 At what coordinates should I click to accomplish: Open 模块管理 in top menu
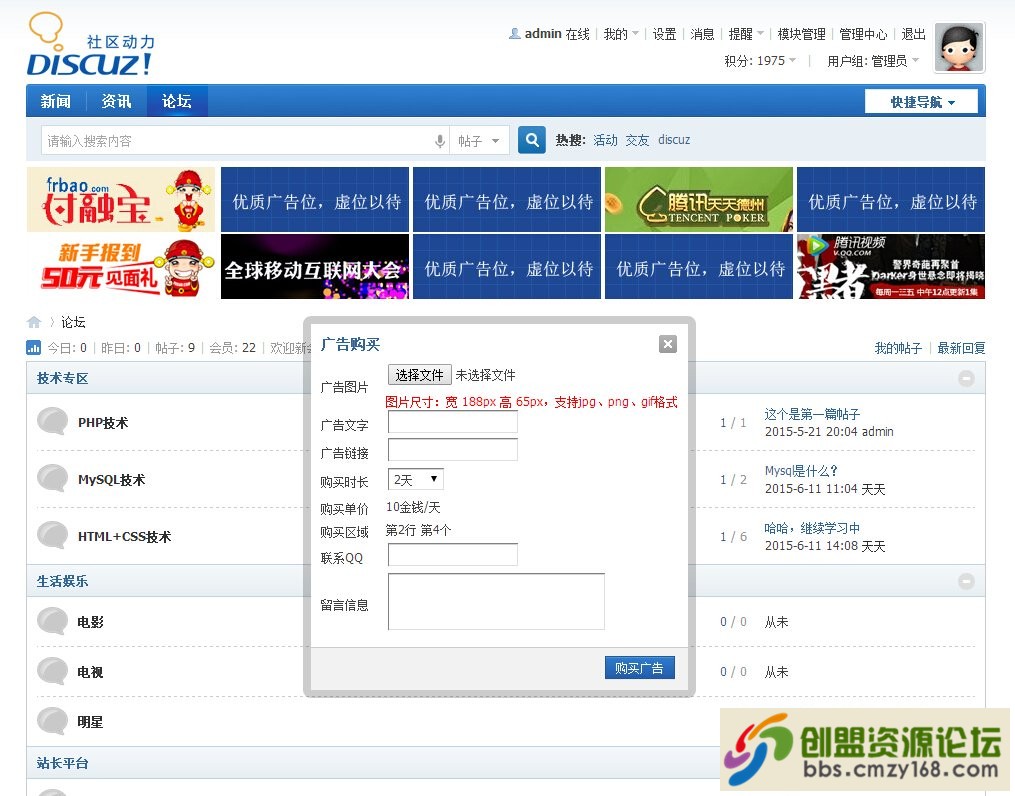click(x=801, y=34)
